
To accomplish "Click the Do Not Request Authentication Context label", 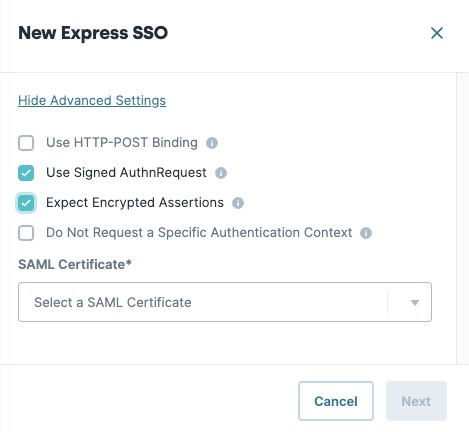I will 199,233.
